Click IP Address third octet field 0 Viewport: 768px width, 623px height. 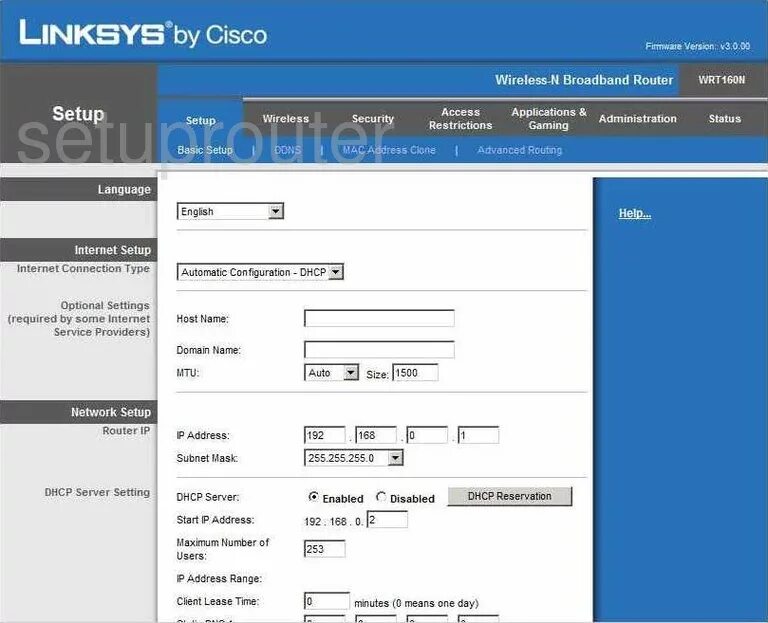pos(427,435)
